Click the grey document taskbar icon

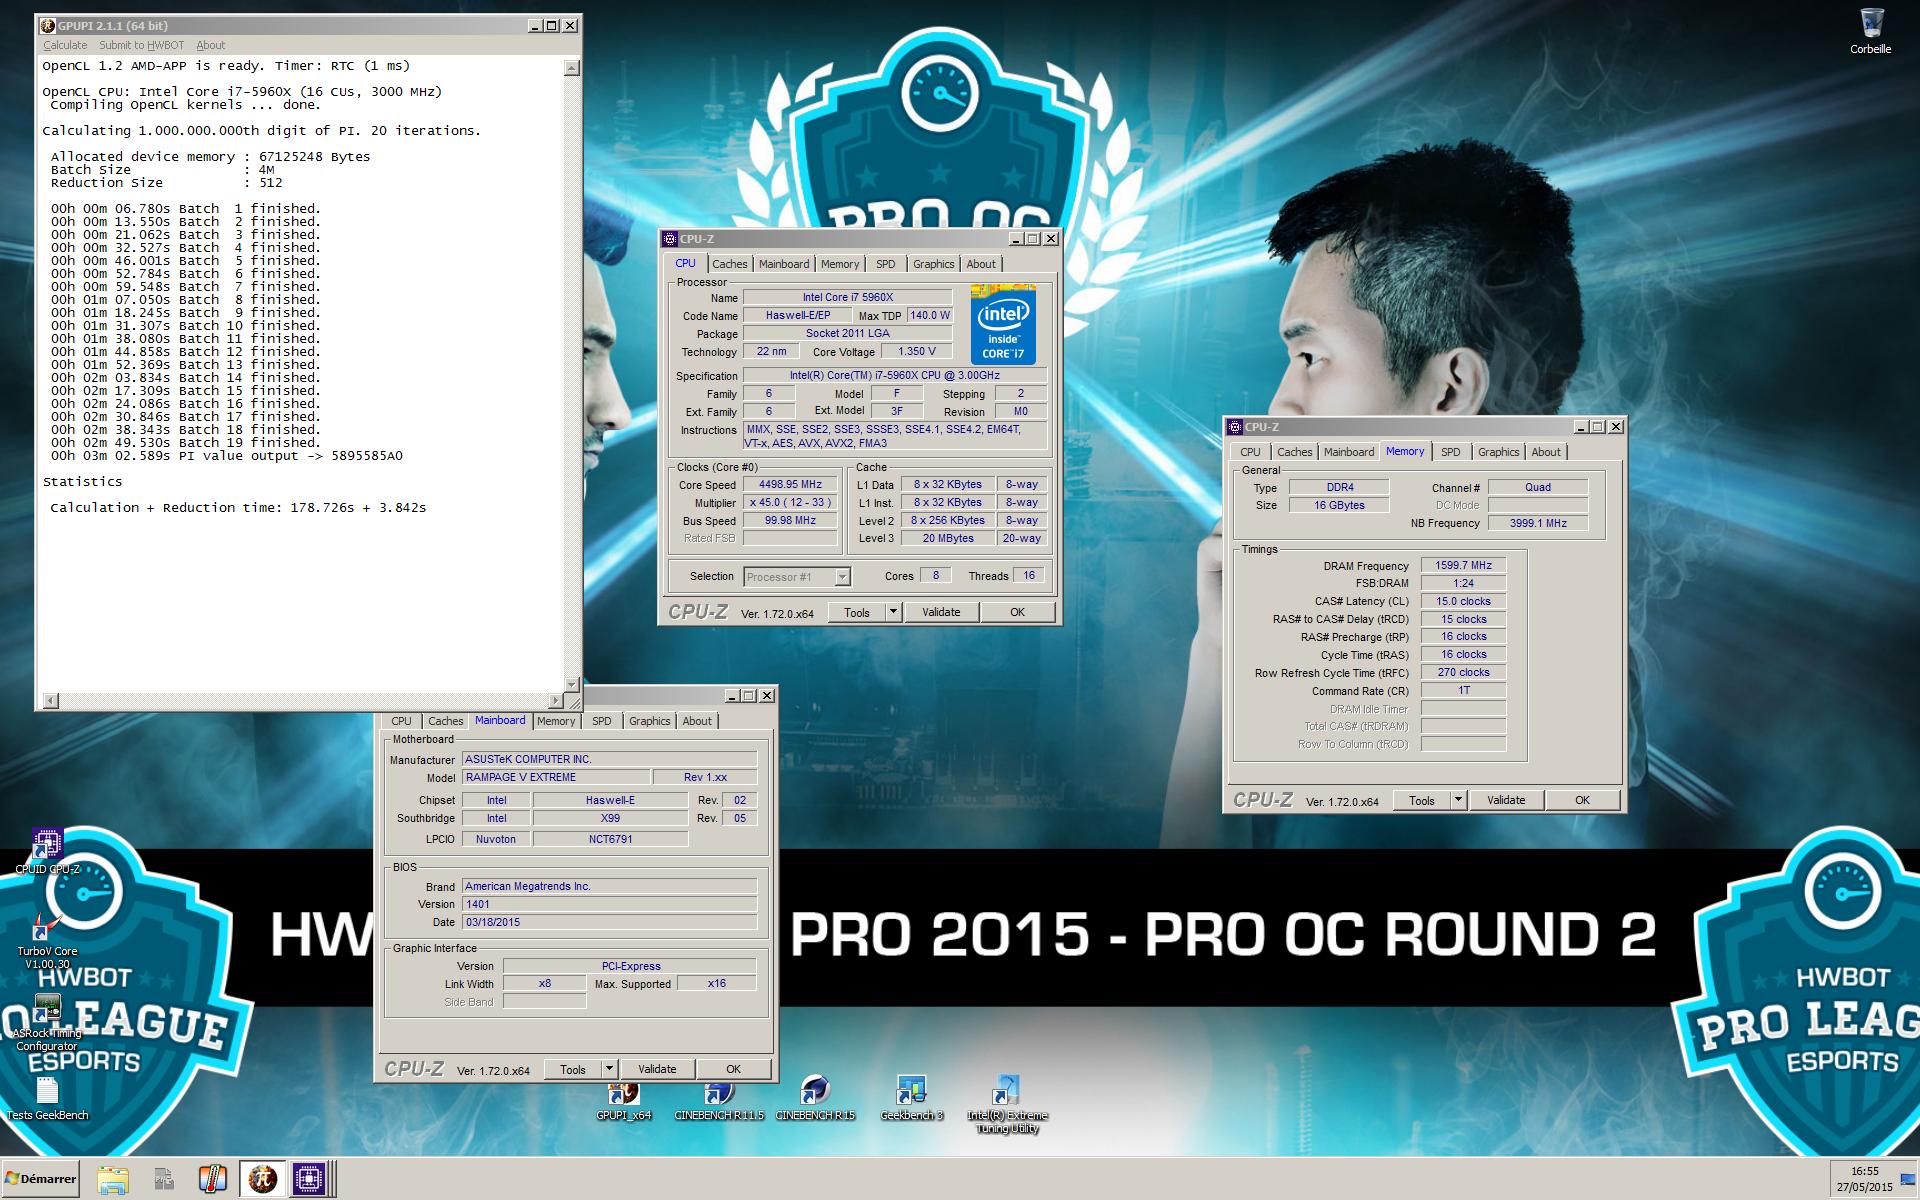[x=163, y=1179]
